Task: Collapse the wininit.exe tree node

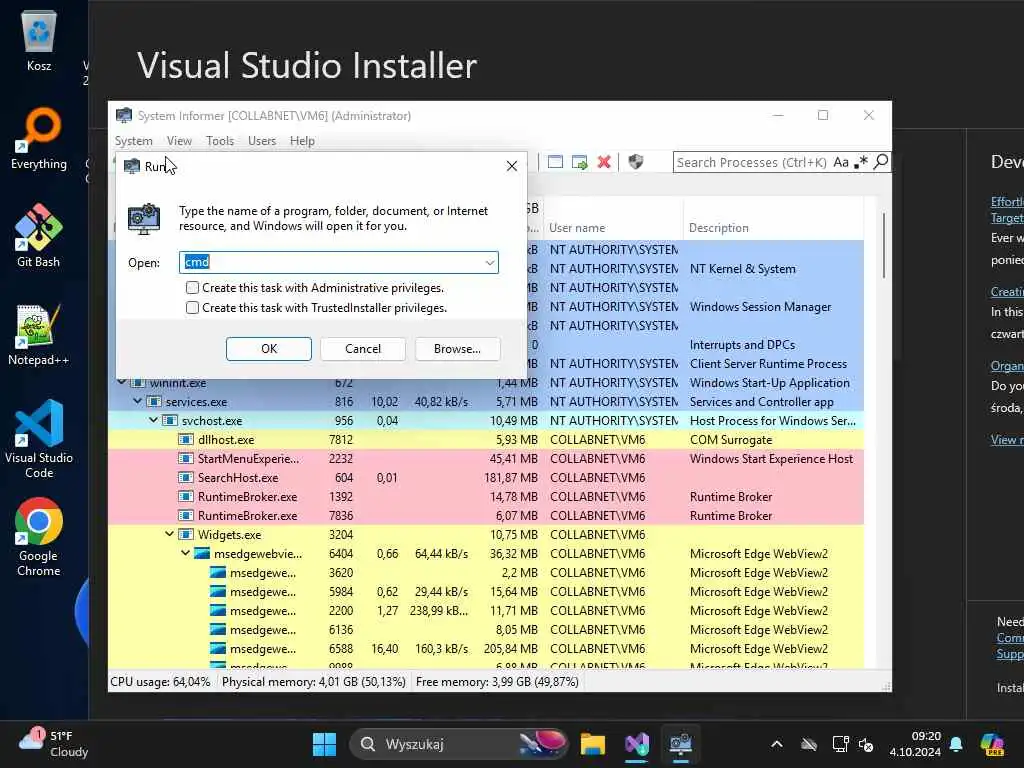Action: (121, 382)
